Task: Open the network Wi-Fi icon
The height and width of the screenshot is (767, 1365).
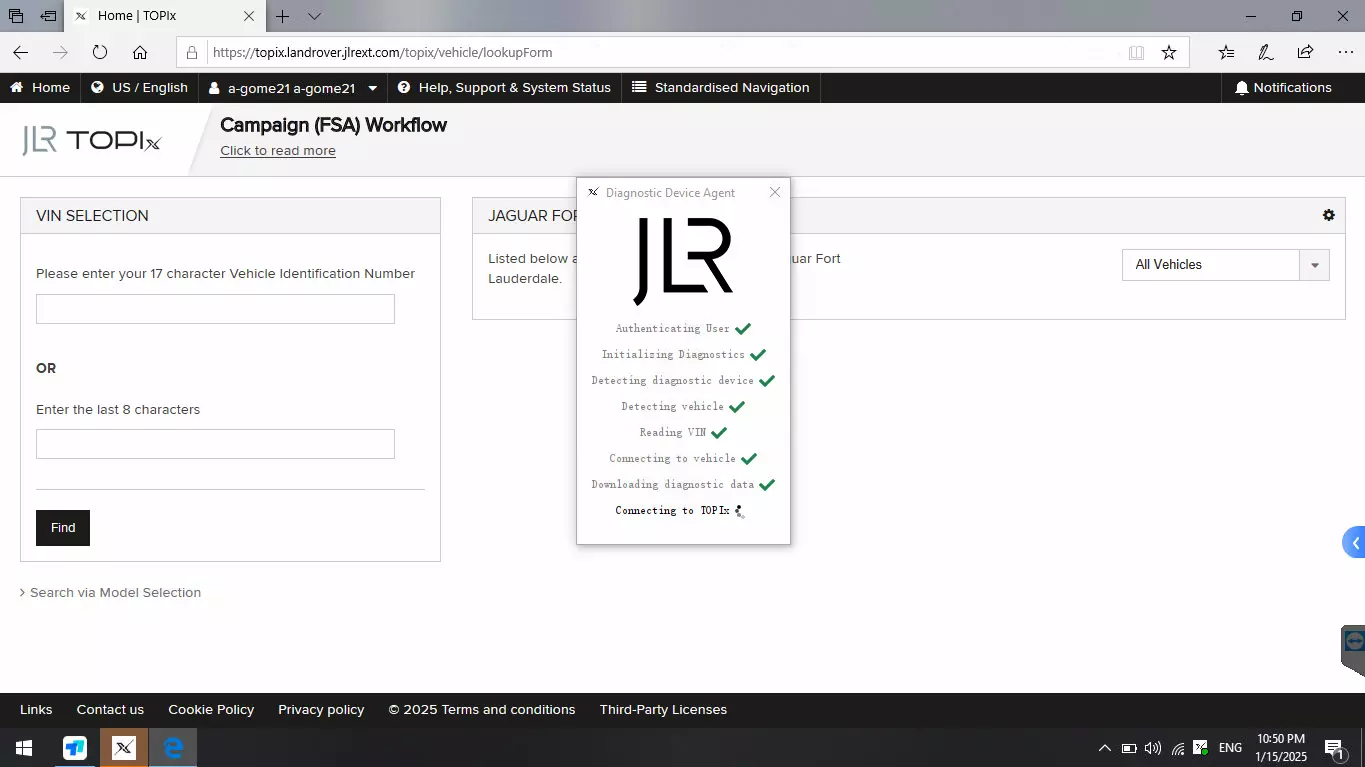Action: pyautogui.click(x=1178, y=748)
